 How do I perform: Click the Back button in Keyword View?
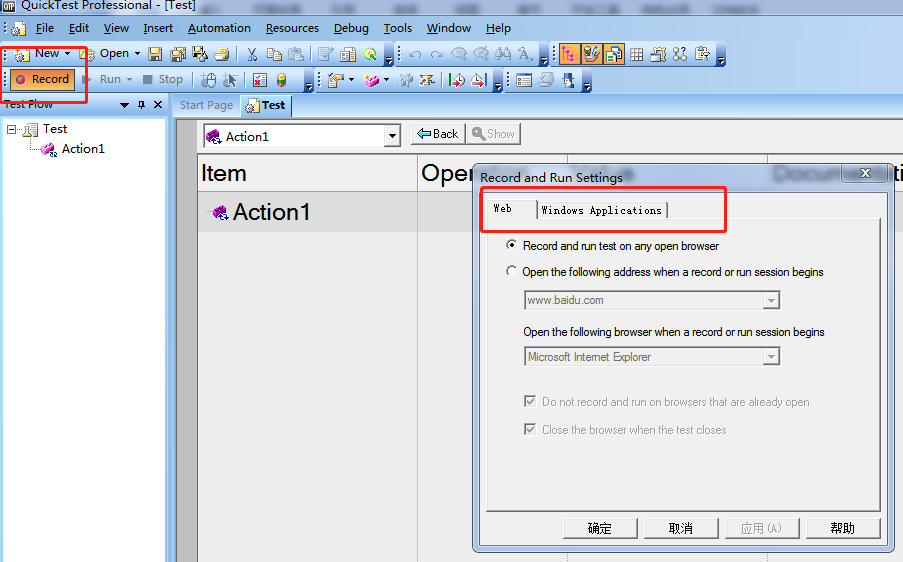coord(438,134)
